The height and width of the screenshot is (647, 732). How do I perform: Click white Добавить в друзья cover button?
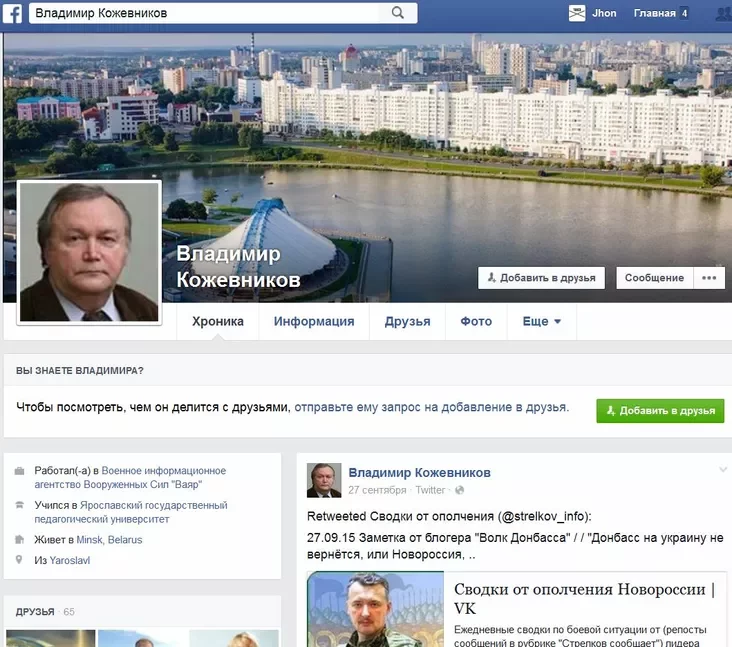point(541,278)
